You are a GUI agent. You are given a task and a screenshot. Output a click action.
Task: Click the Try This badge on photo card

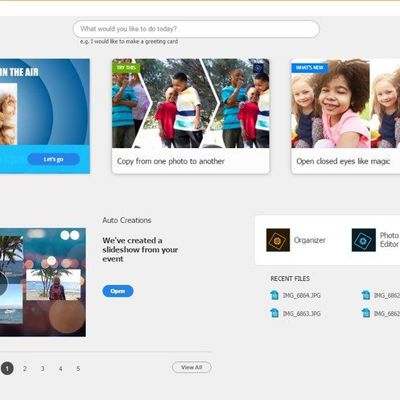click(x=126, y=68)
